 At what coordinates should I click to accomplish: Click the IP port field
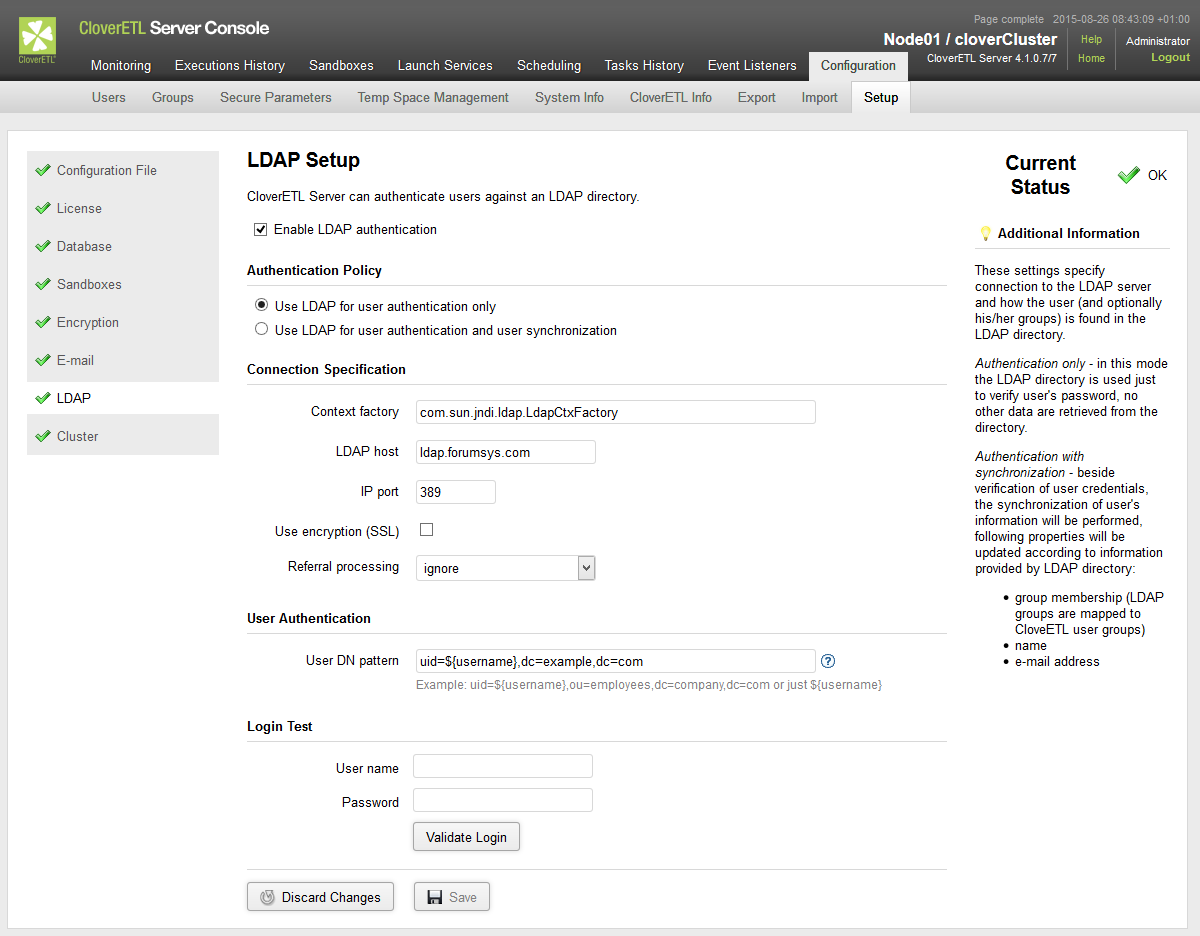[x=456, y=492]
